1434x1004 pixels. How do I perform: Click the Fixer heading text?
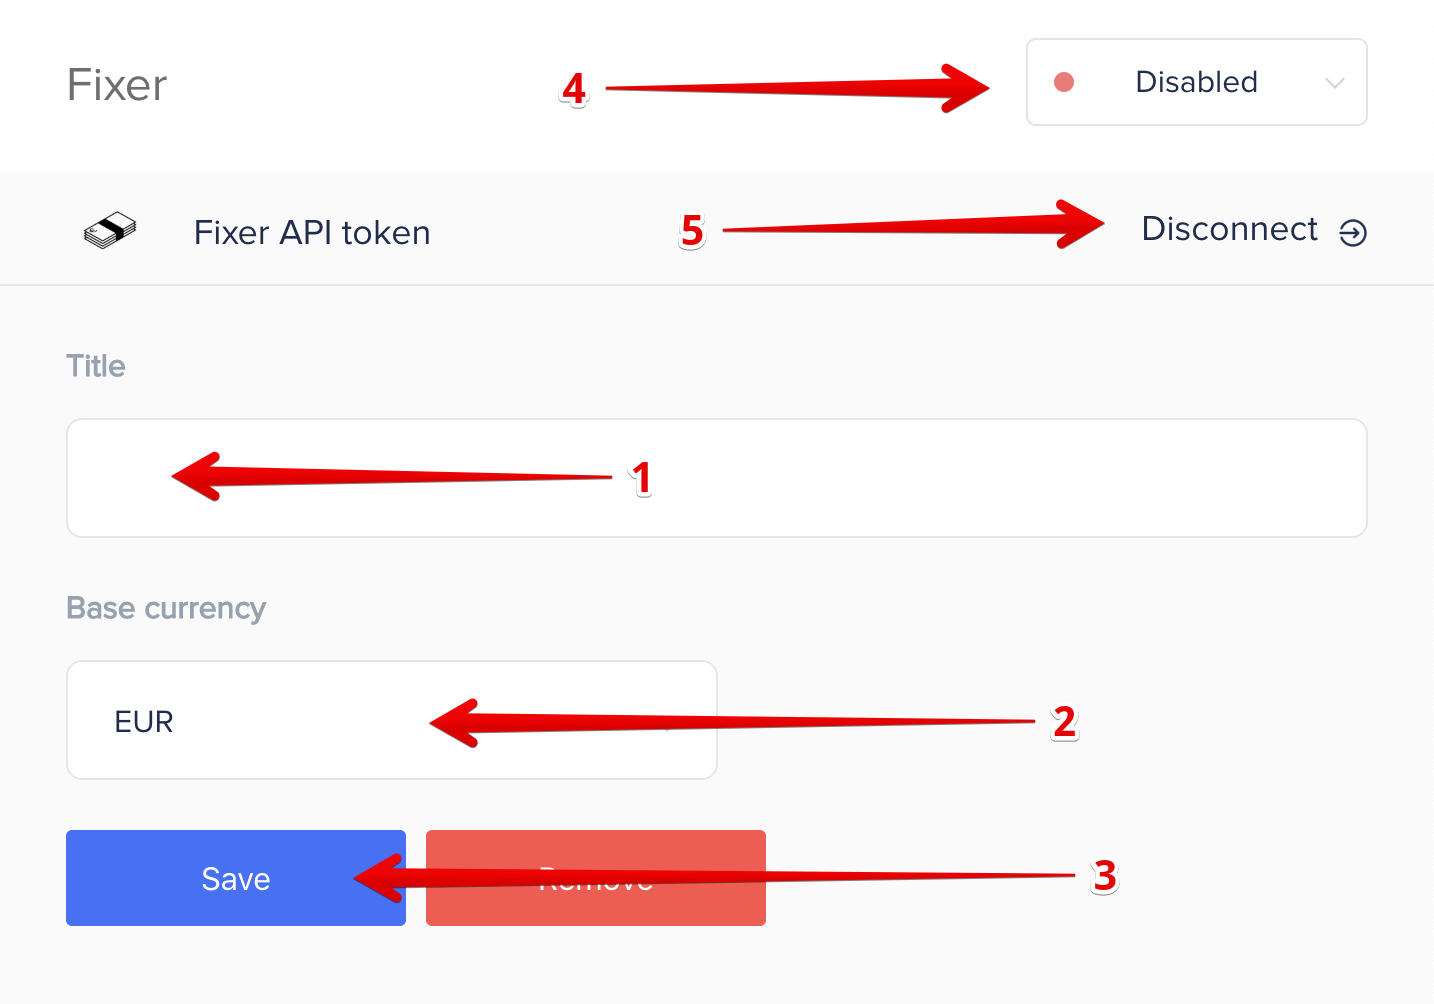tap(117, 85)
